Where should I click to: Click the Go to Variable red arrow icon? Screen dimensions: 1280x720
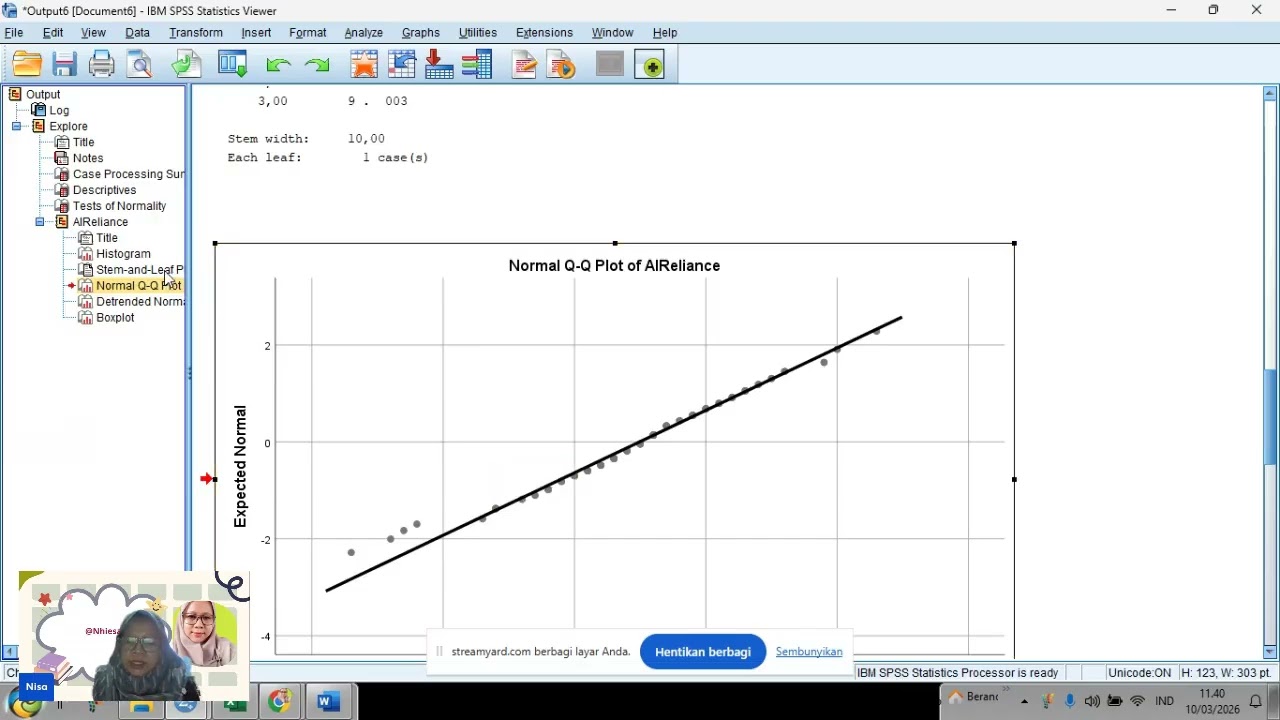[439, 65]
